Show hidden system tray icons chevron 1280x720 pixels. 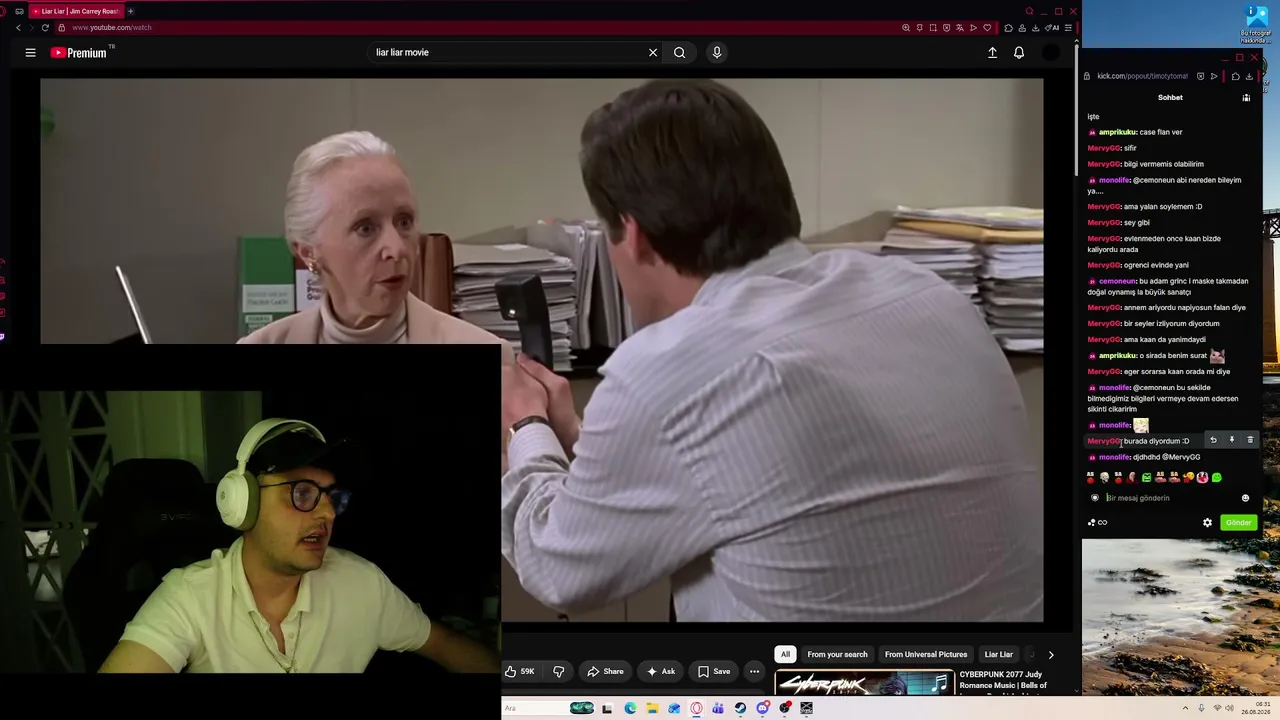[x=1185, y=708]
